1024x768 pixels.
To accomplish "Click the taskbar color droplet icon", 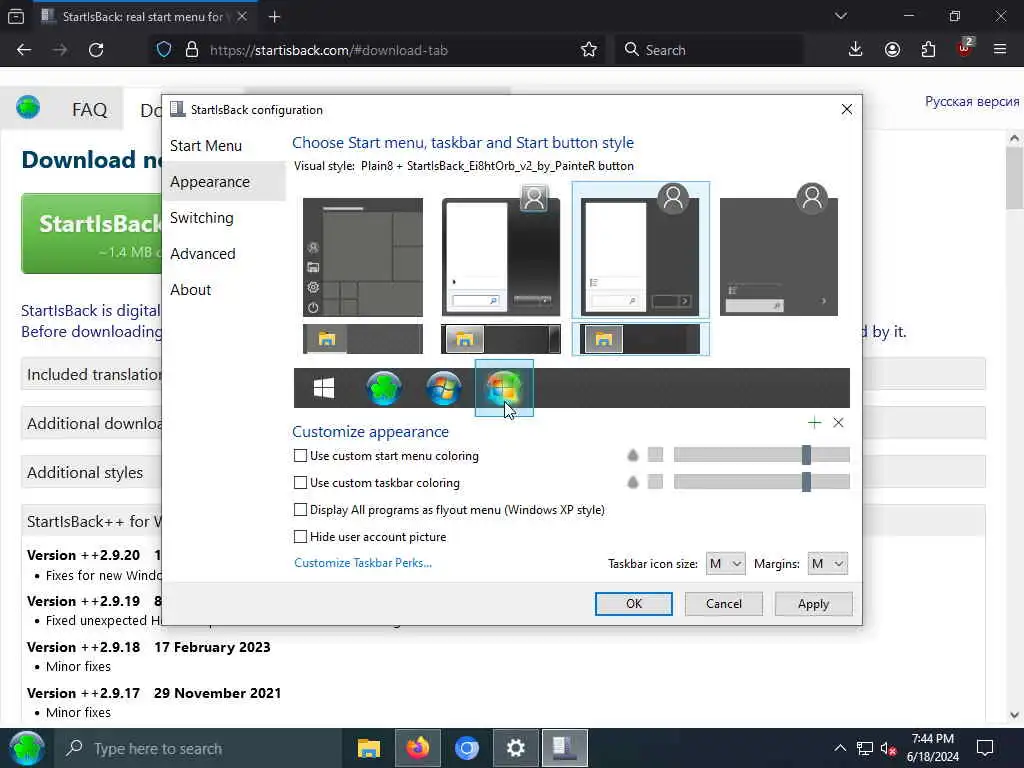I will [x=632, y=482].
